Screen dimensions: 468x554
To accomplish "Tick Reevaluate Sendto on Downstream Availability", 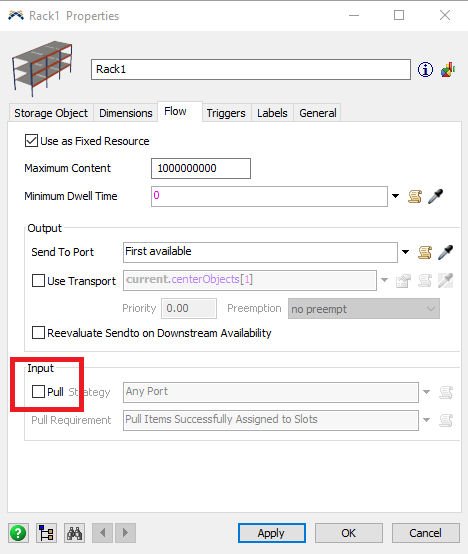I will (38, 332).
